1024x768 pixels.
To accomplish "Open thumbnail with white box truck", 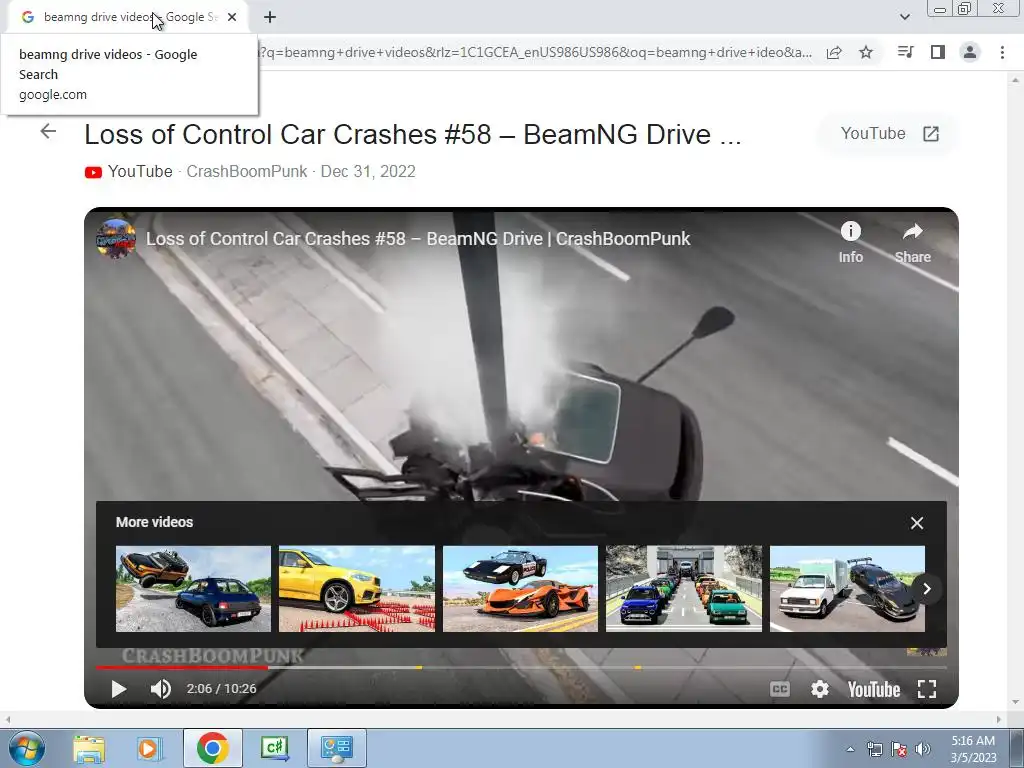I will [x=847, y=589].
